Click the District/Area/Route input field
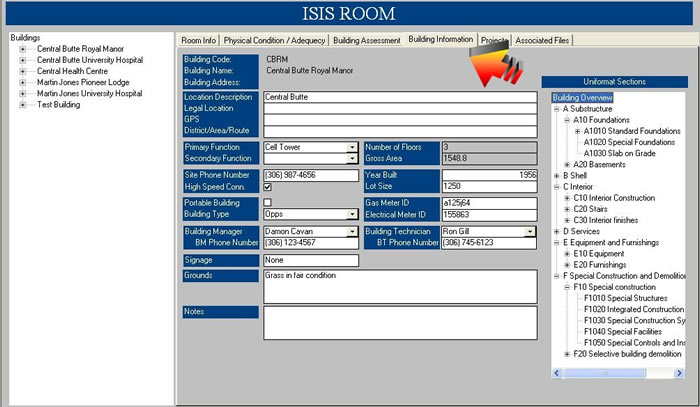Screen dimensions: 700x407 [400, 131]
